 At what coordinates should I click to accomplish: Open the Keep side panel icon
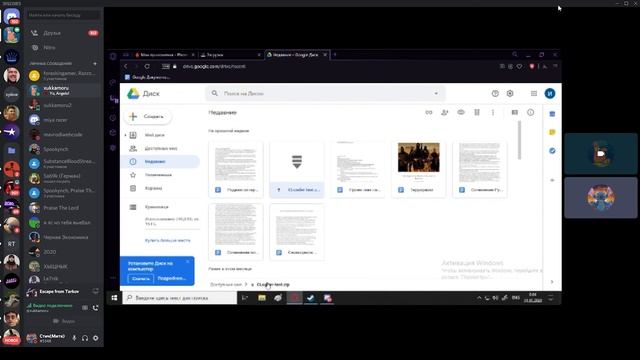[552, 132]
